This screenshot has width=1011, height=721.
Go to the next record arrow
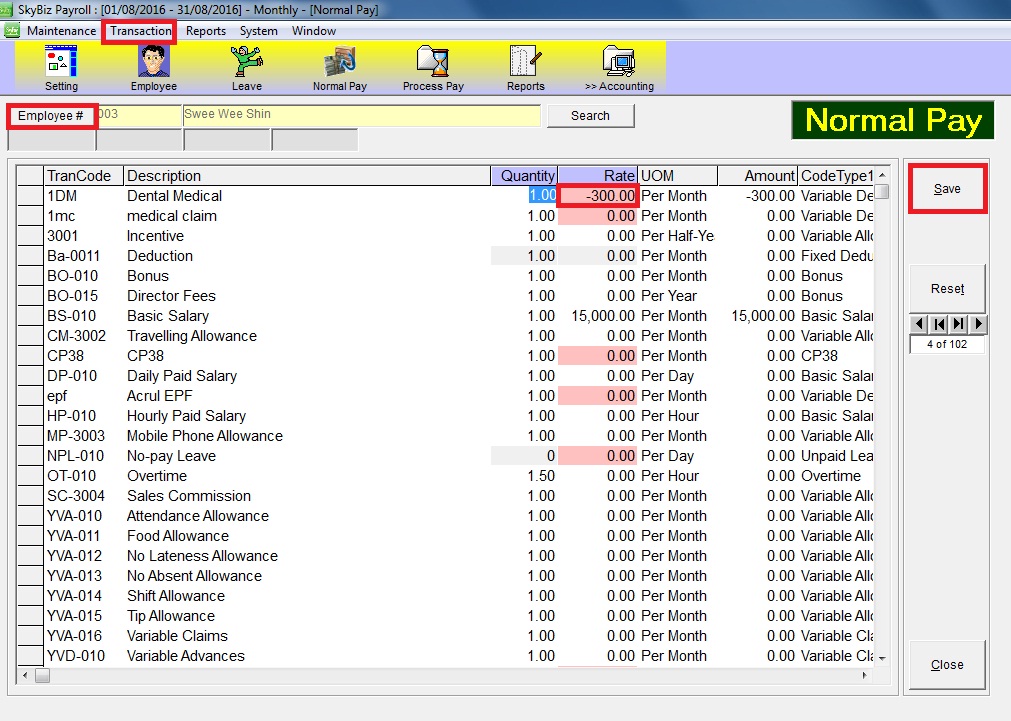click(977, 324)
